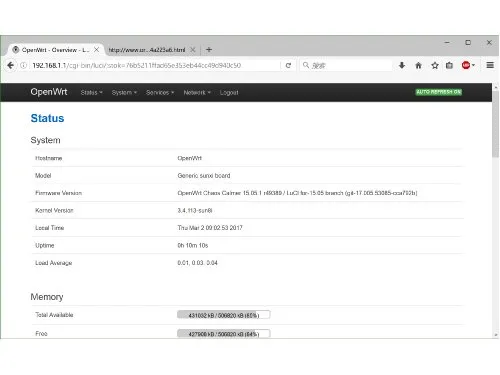Viewport: 500px width, 375px height.
Task: Click the search magnifier icon
Action: click(306, 65)
